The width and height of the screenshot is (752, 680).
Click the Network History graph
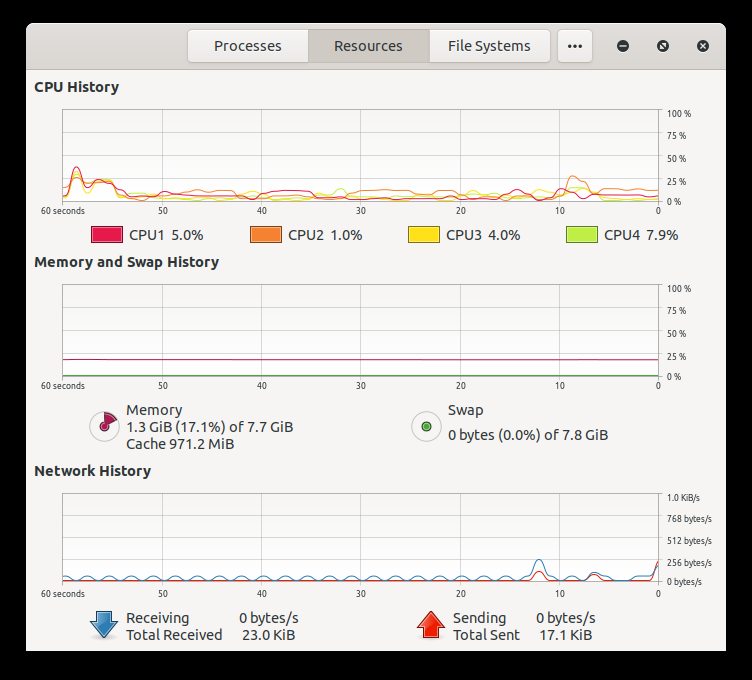[x=360, y=538]
